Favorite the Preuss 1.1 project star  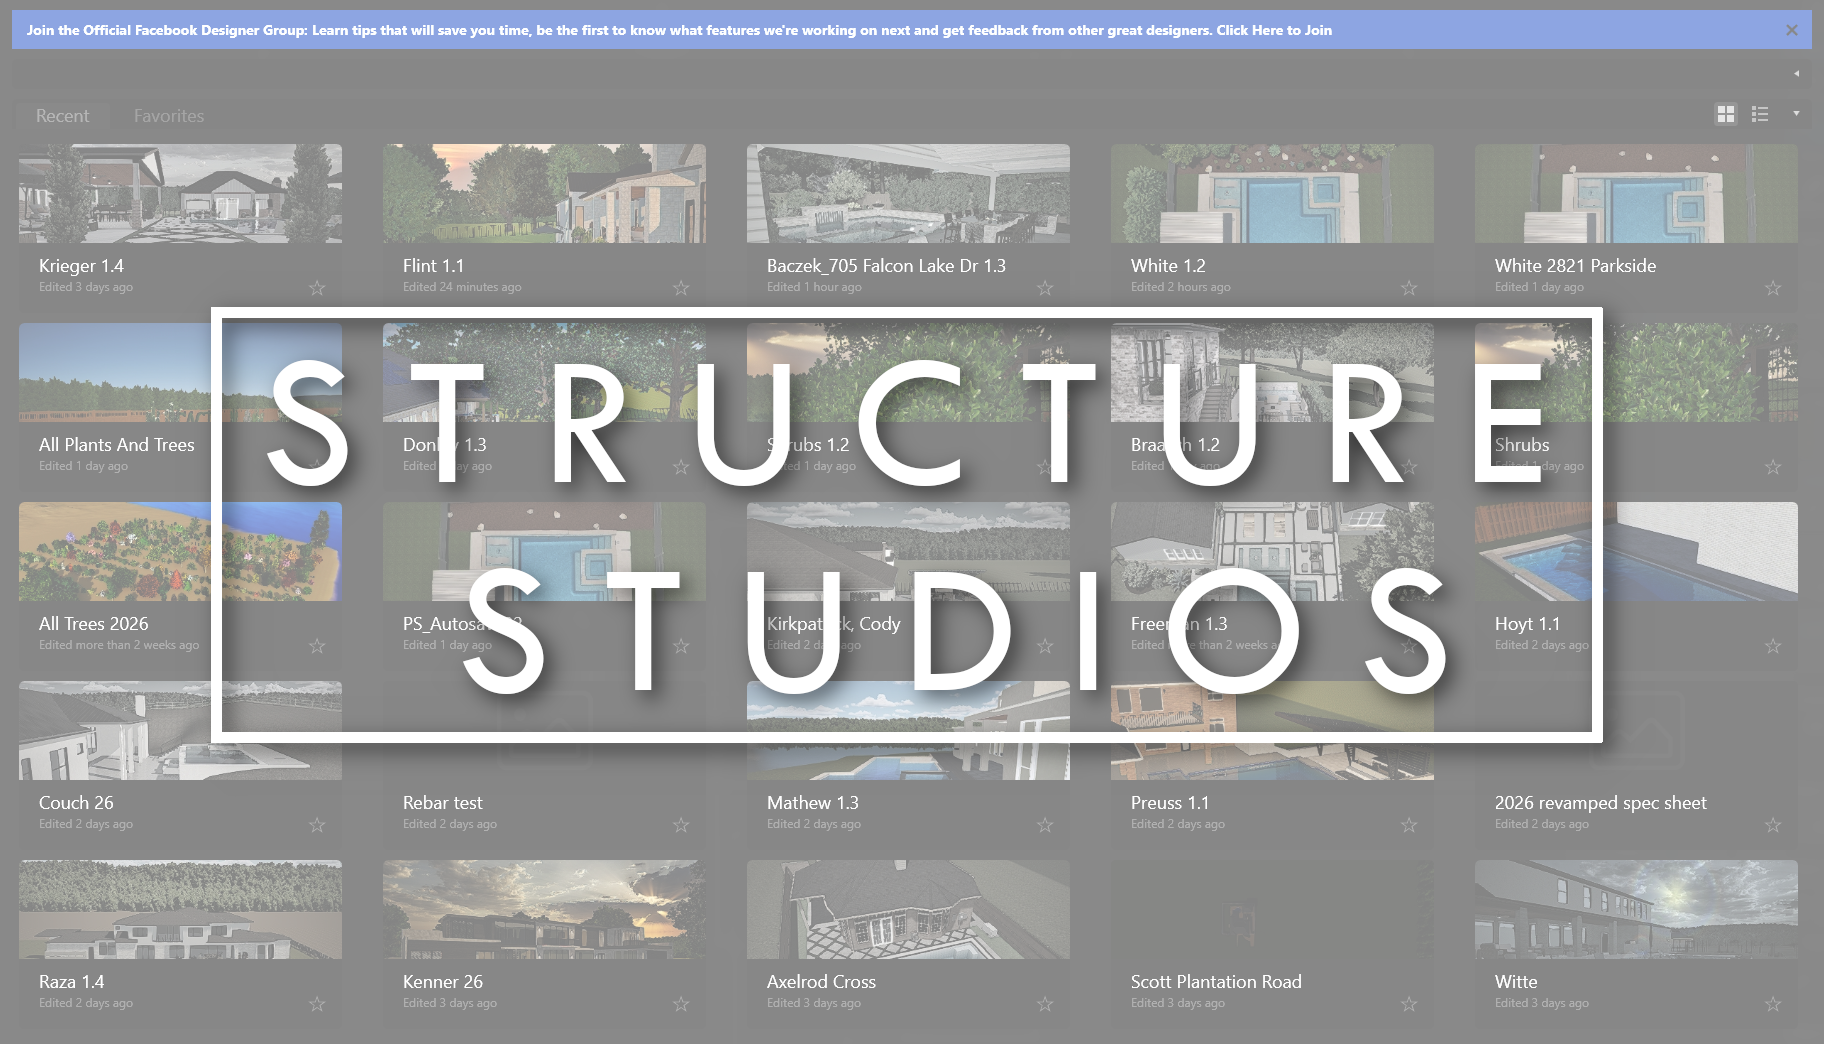click(x=1409, y=825)
